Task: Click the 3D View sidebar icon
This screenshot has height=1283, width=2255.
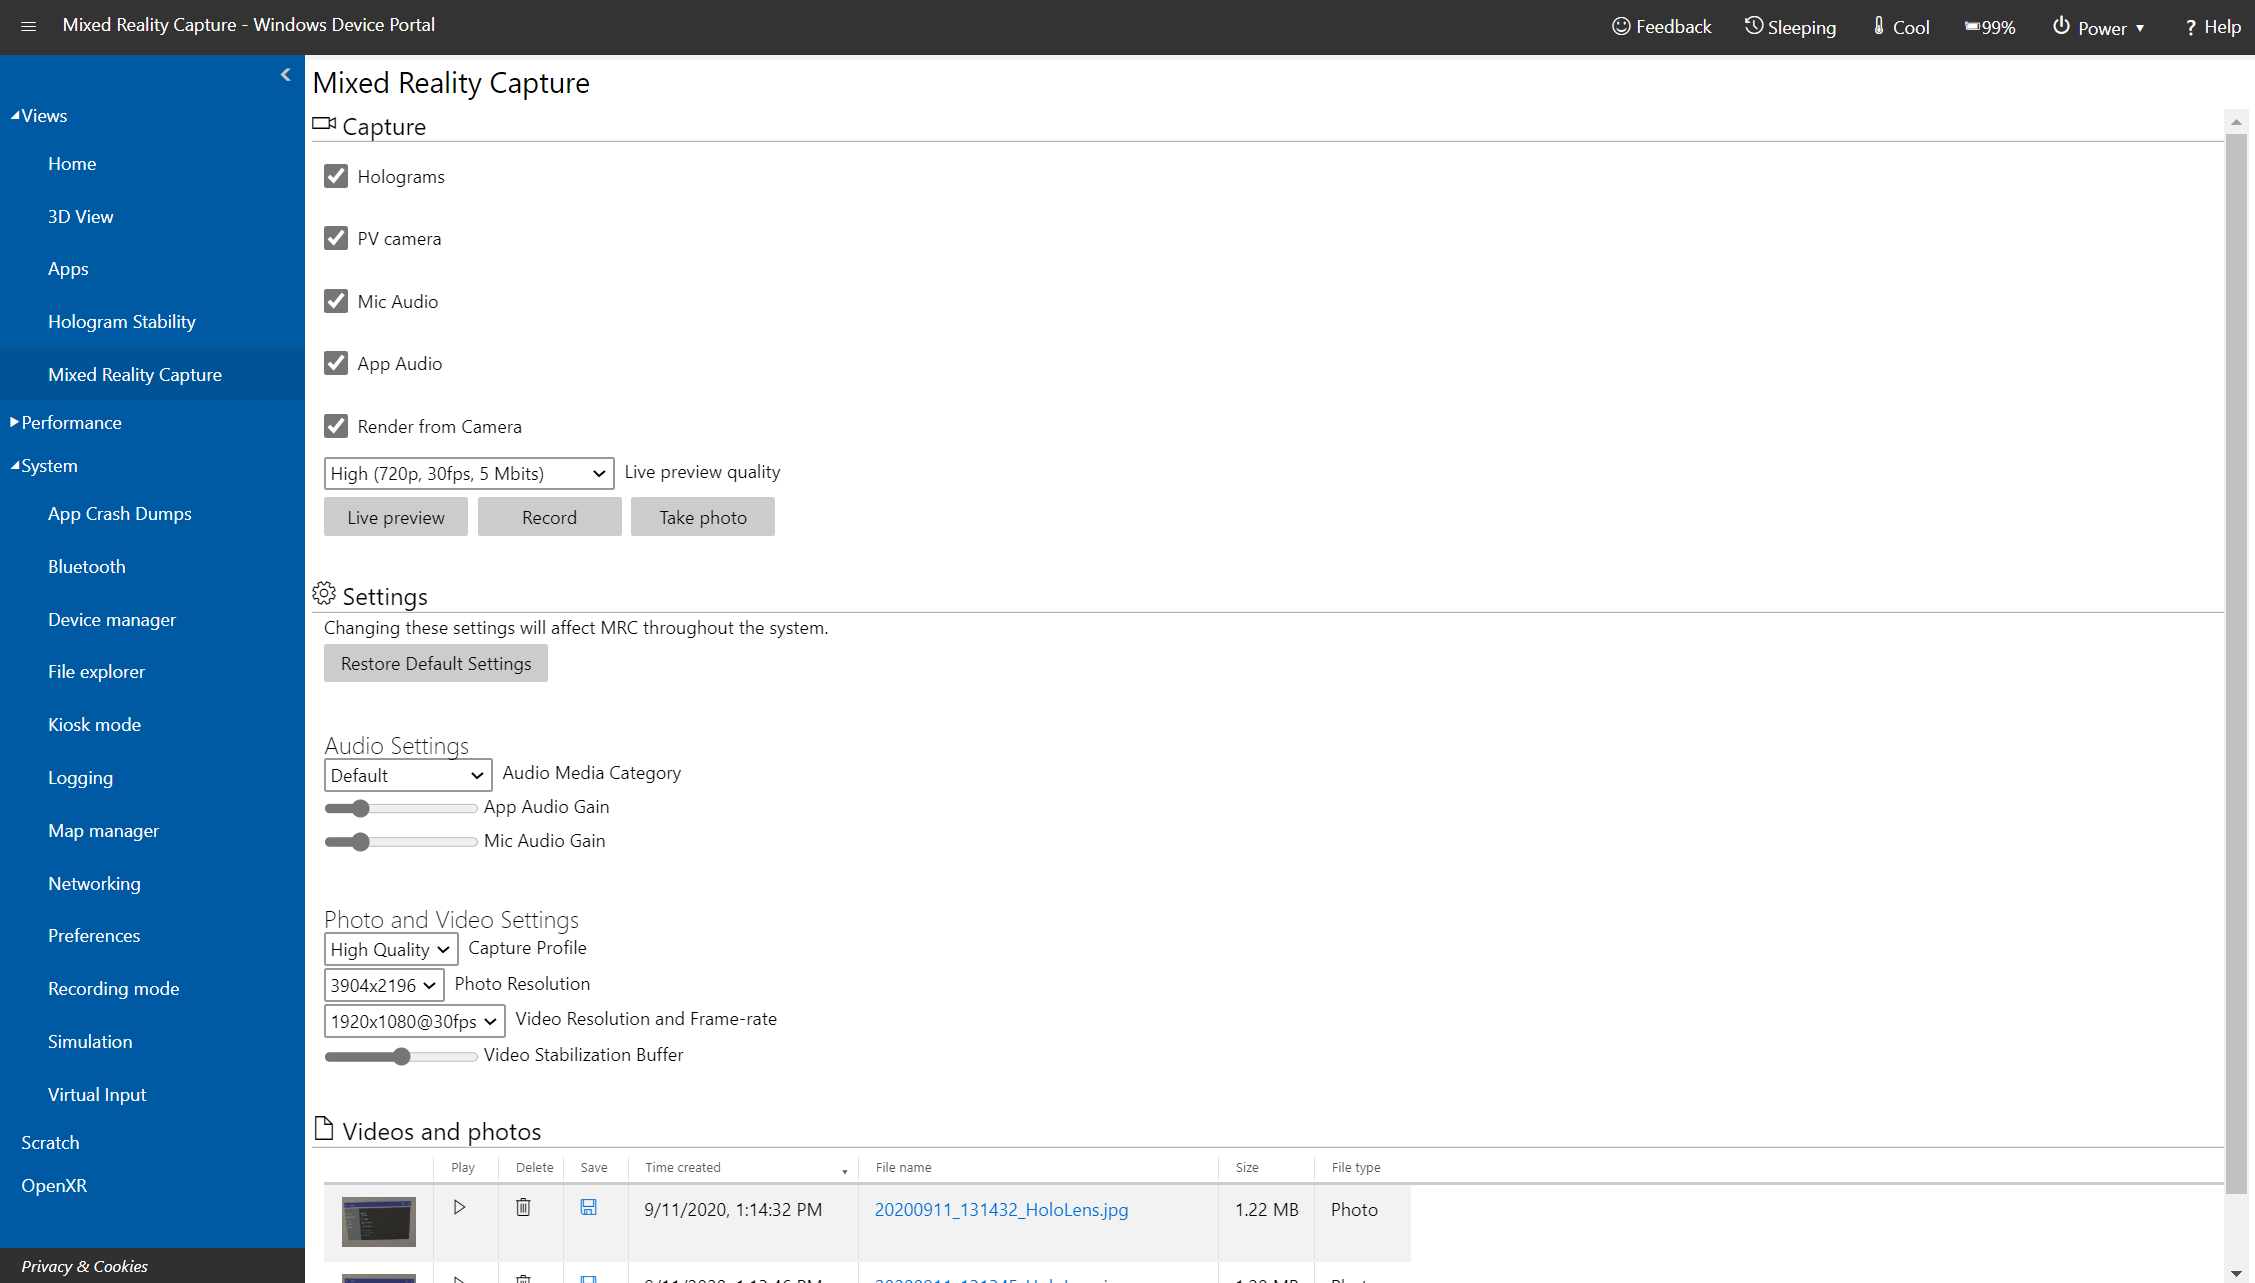Action: 81,215
